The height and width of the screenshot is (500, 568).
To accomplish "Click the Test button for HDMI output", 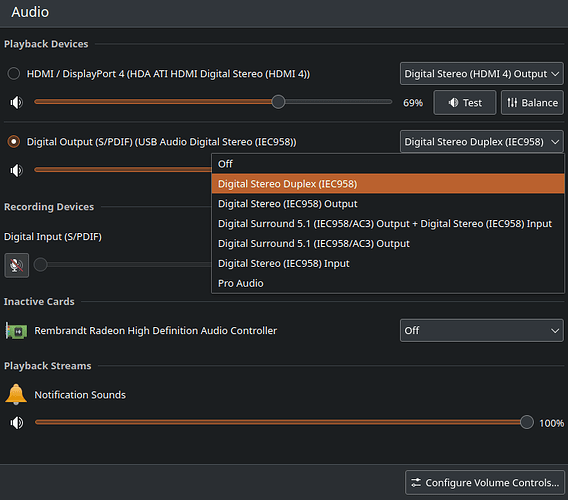I will click(x=465, y=103).
